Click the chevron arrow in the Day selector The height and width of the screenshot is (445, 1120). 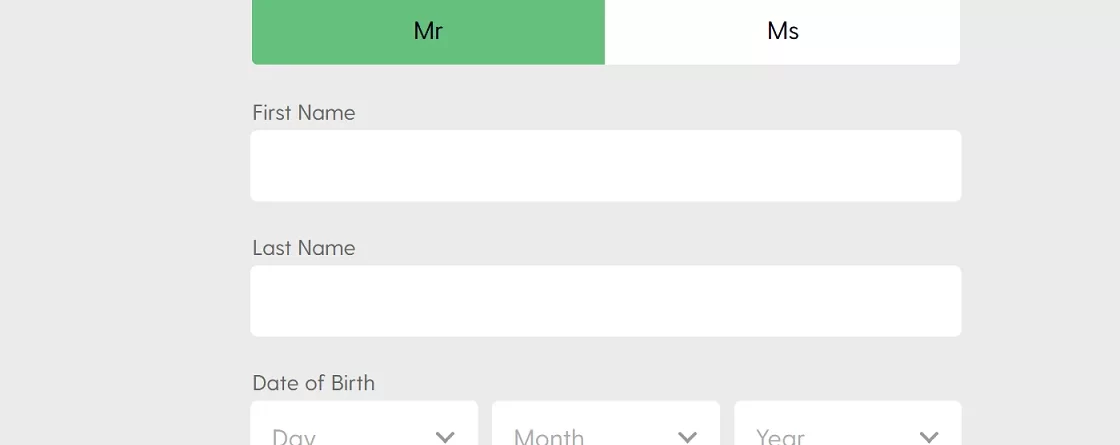(445, 436)
